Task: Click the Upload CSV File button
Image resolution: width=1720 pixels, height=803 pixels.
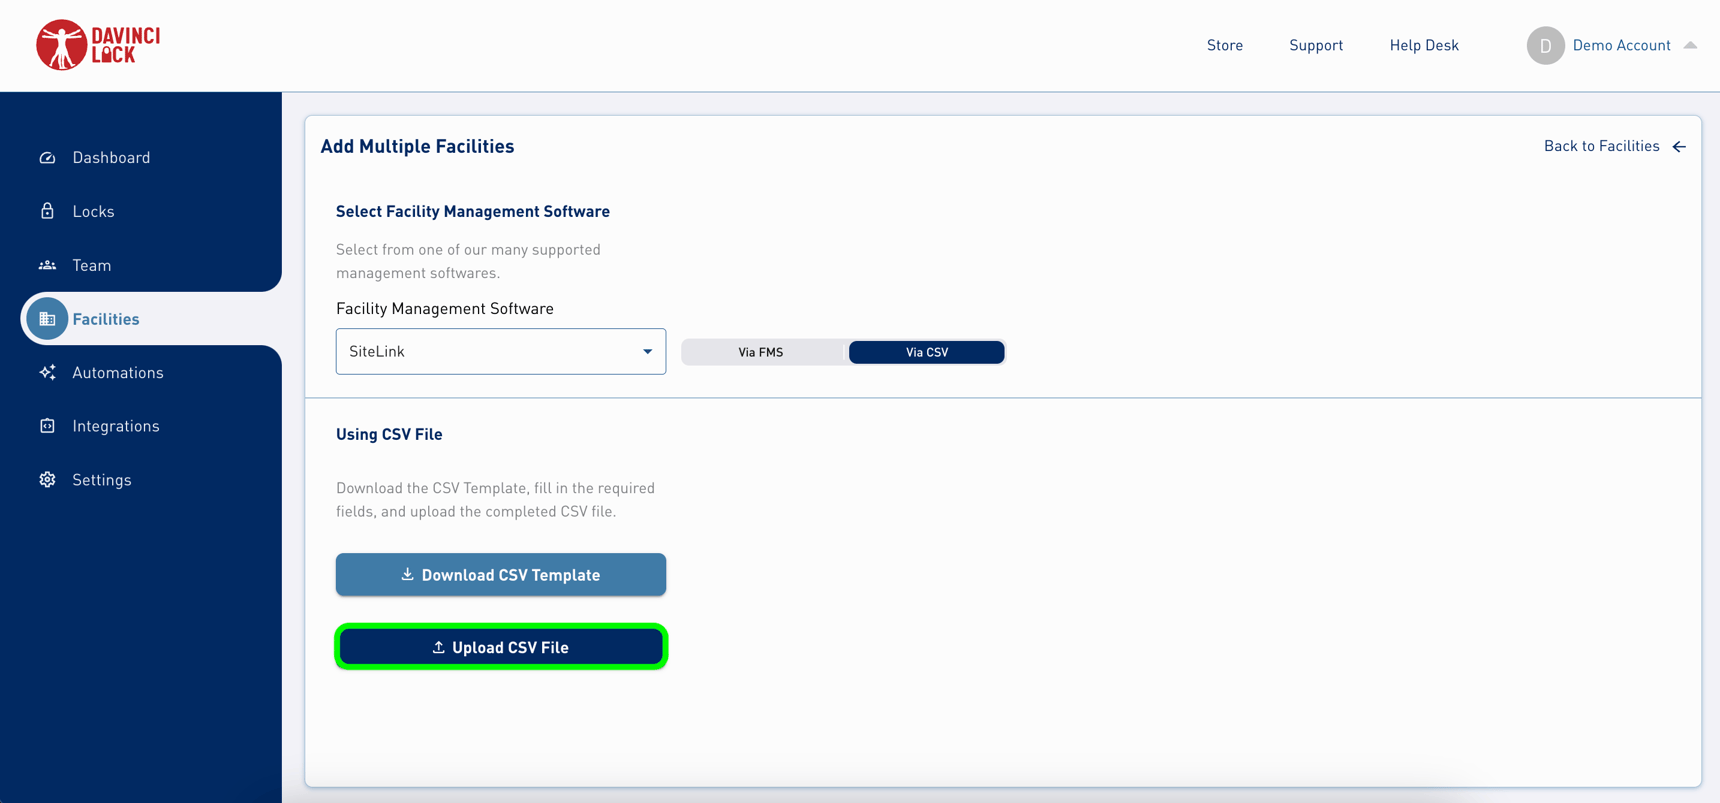Action: (501, 647)
